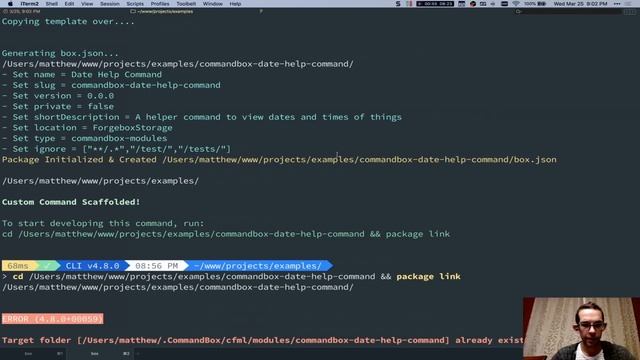This screenshot has height=360, width=640.
Task: Click the iTerm2 search field at top right
Action: (x=569, y=11)
